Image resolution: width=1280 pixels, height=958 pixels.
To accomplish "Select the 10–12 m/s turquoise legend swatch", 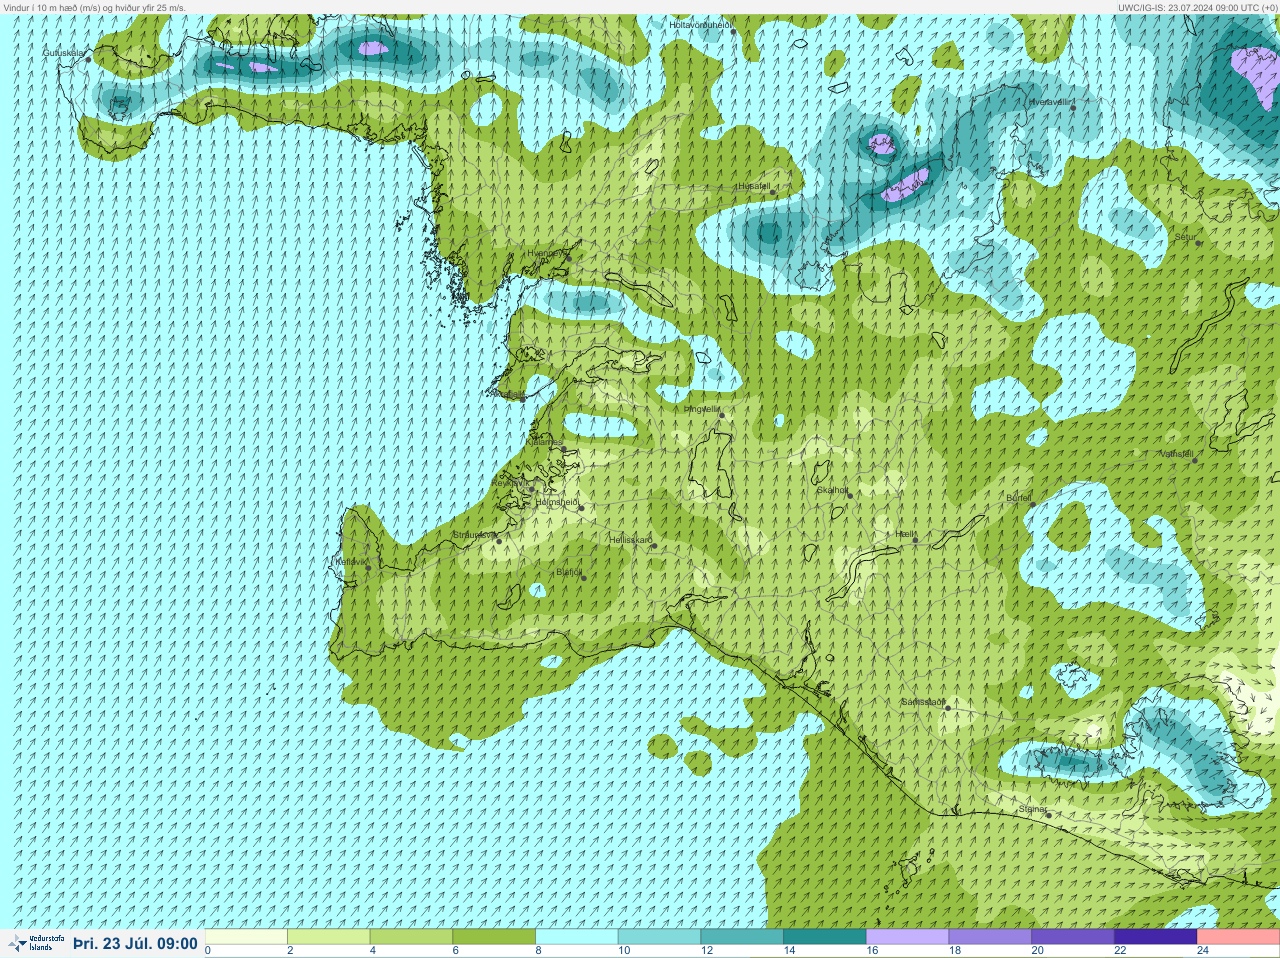I will tap(659, 937).
